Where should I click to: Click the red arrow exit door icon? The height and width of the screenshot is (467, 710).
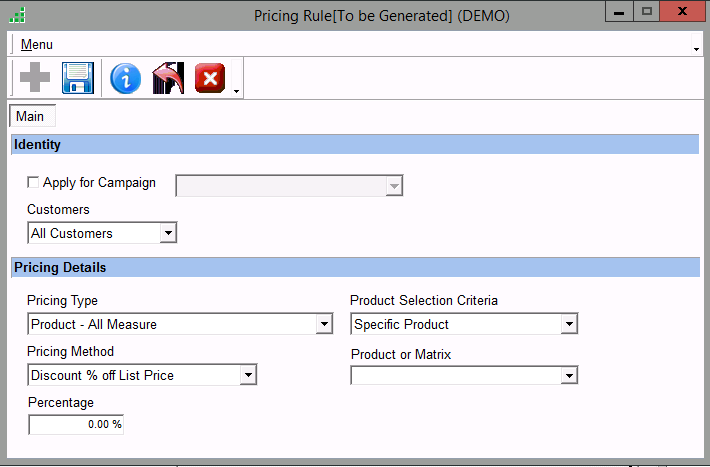[168, 78]
